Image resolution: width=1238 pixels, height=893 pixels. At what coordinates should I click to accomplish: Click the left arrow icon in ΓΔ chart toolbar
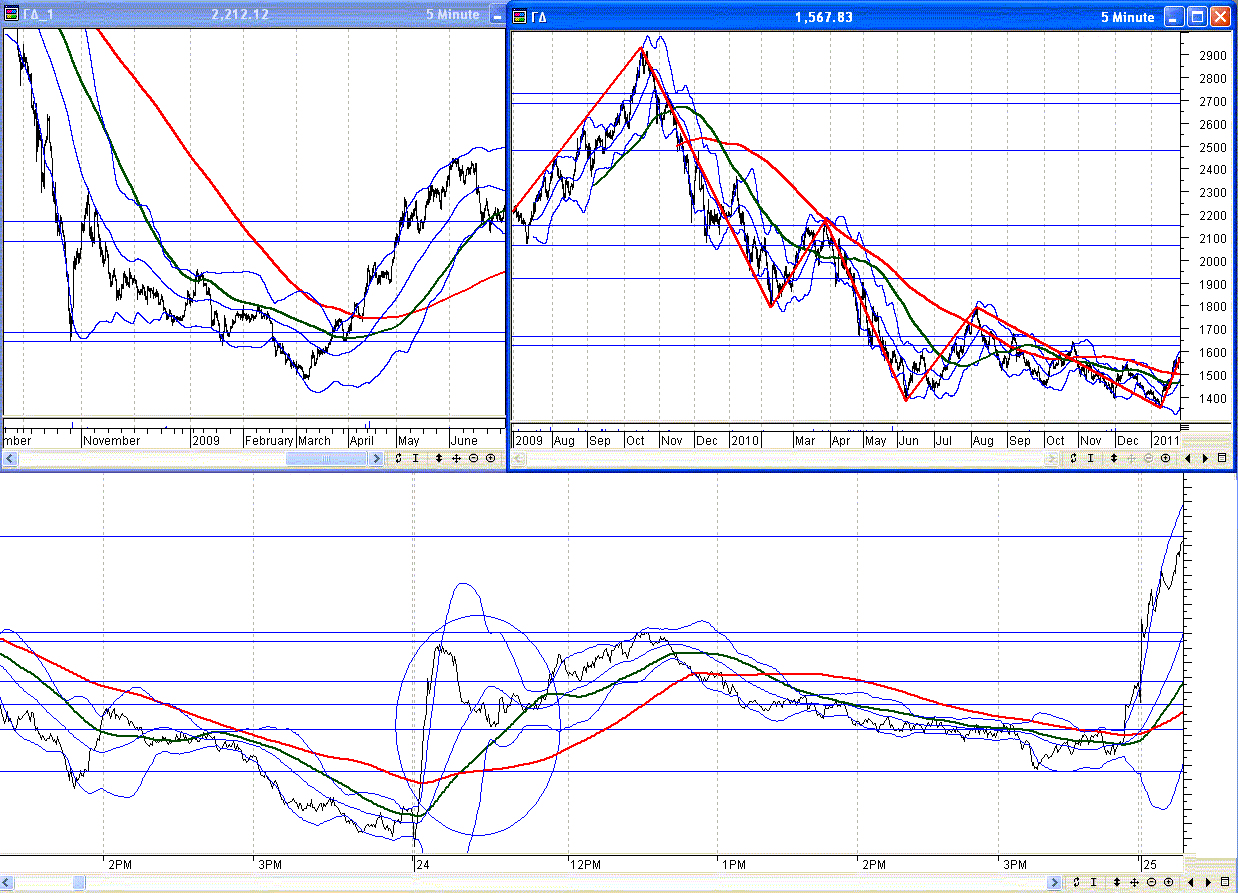click(x=1188, y=458)
